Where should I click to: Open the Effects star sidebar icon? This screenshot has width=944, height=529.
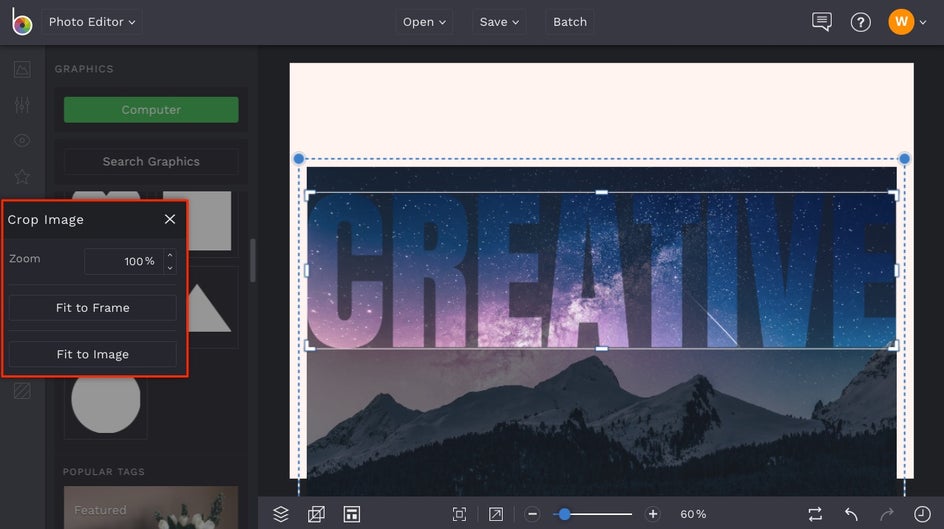point(22,176)
